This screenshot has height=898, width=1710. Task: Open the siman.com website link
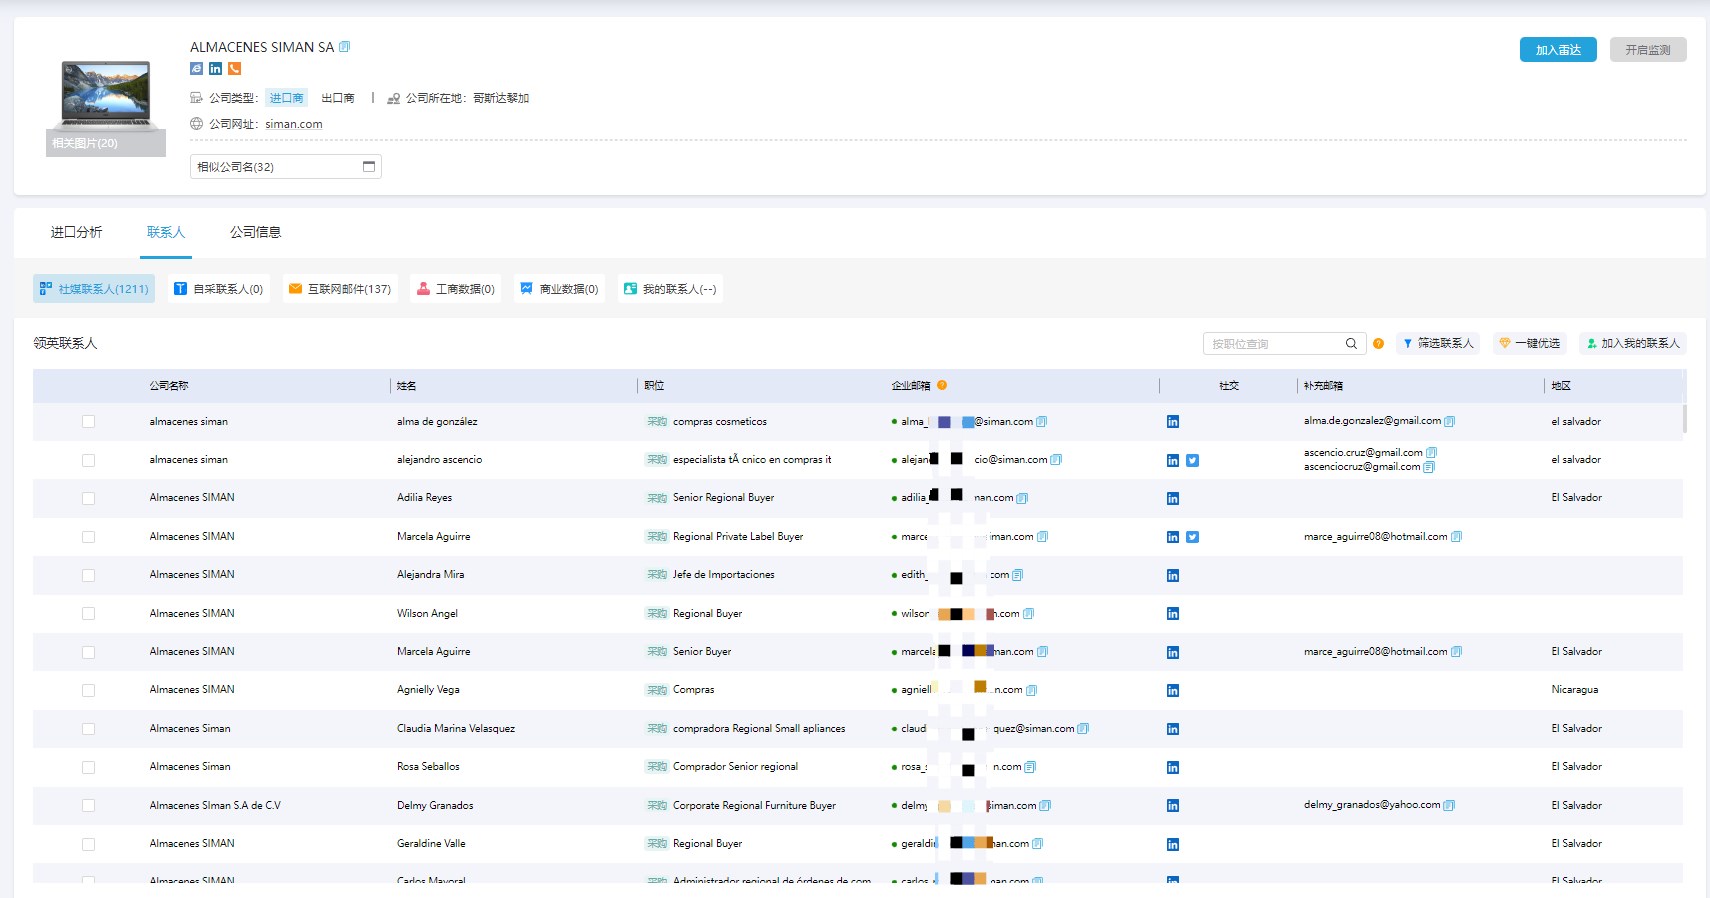294,124
